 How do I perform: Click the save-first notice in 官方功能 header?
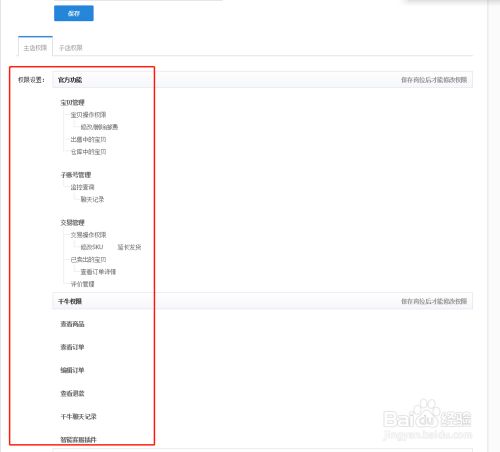click(434, 80)
